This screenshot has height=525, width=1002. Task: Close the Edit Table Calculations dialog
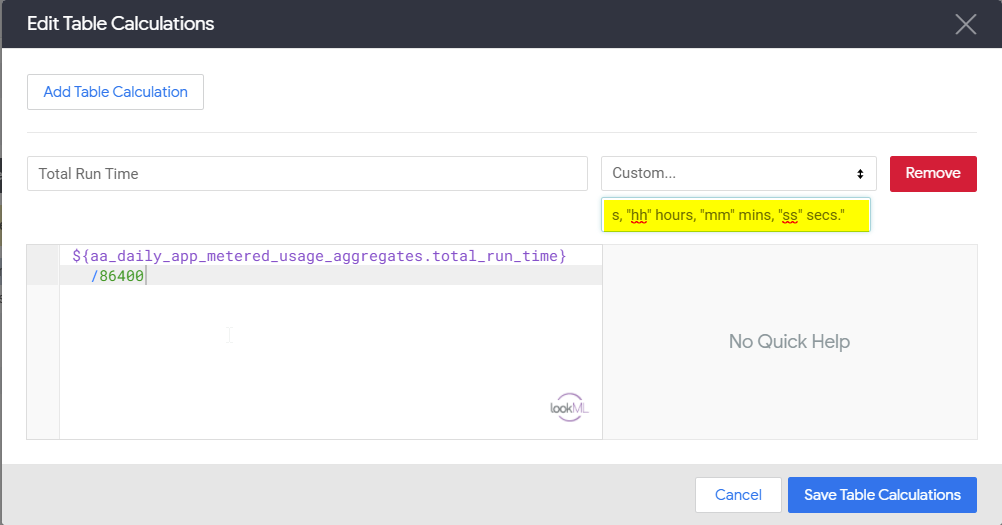[x=966, y=24]
